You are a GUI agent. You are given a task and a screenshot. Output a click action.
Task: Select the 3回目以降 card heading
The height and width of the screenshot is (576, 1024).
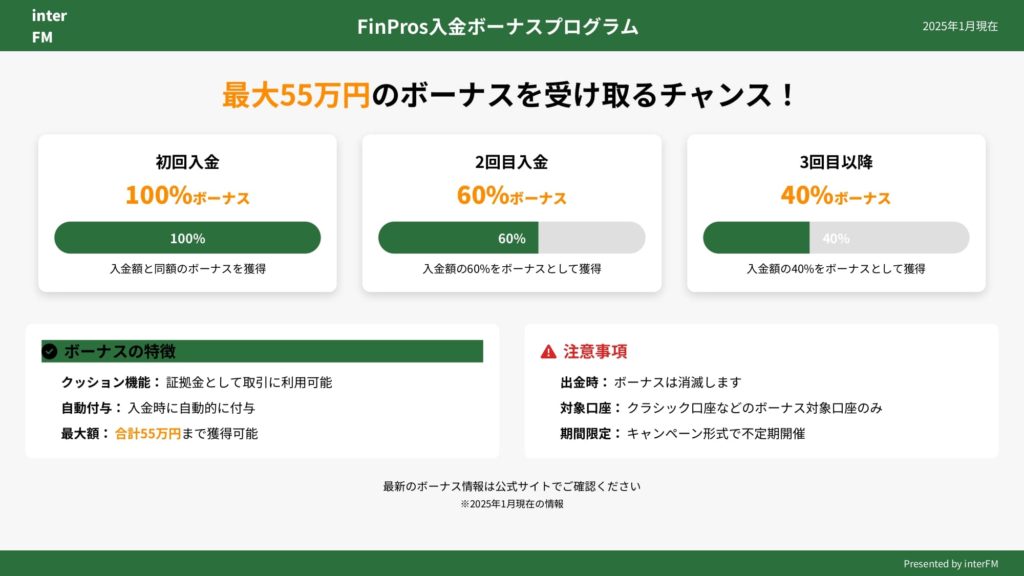click(836, 162)
